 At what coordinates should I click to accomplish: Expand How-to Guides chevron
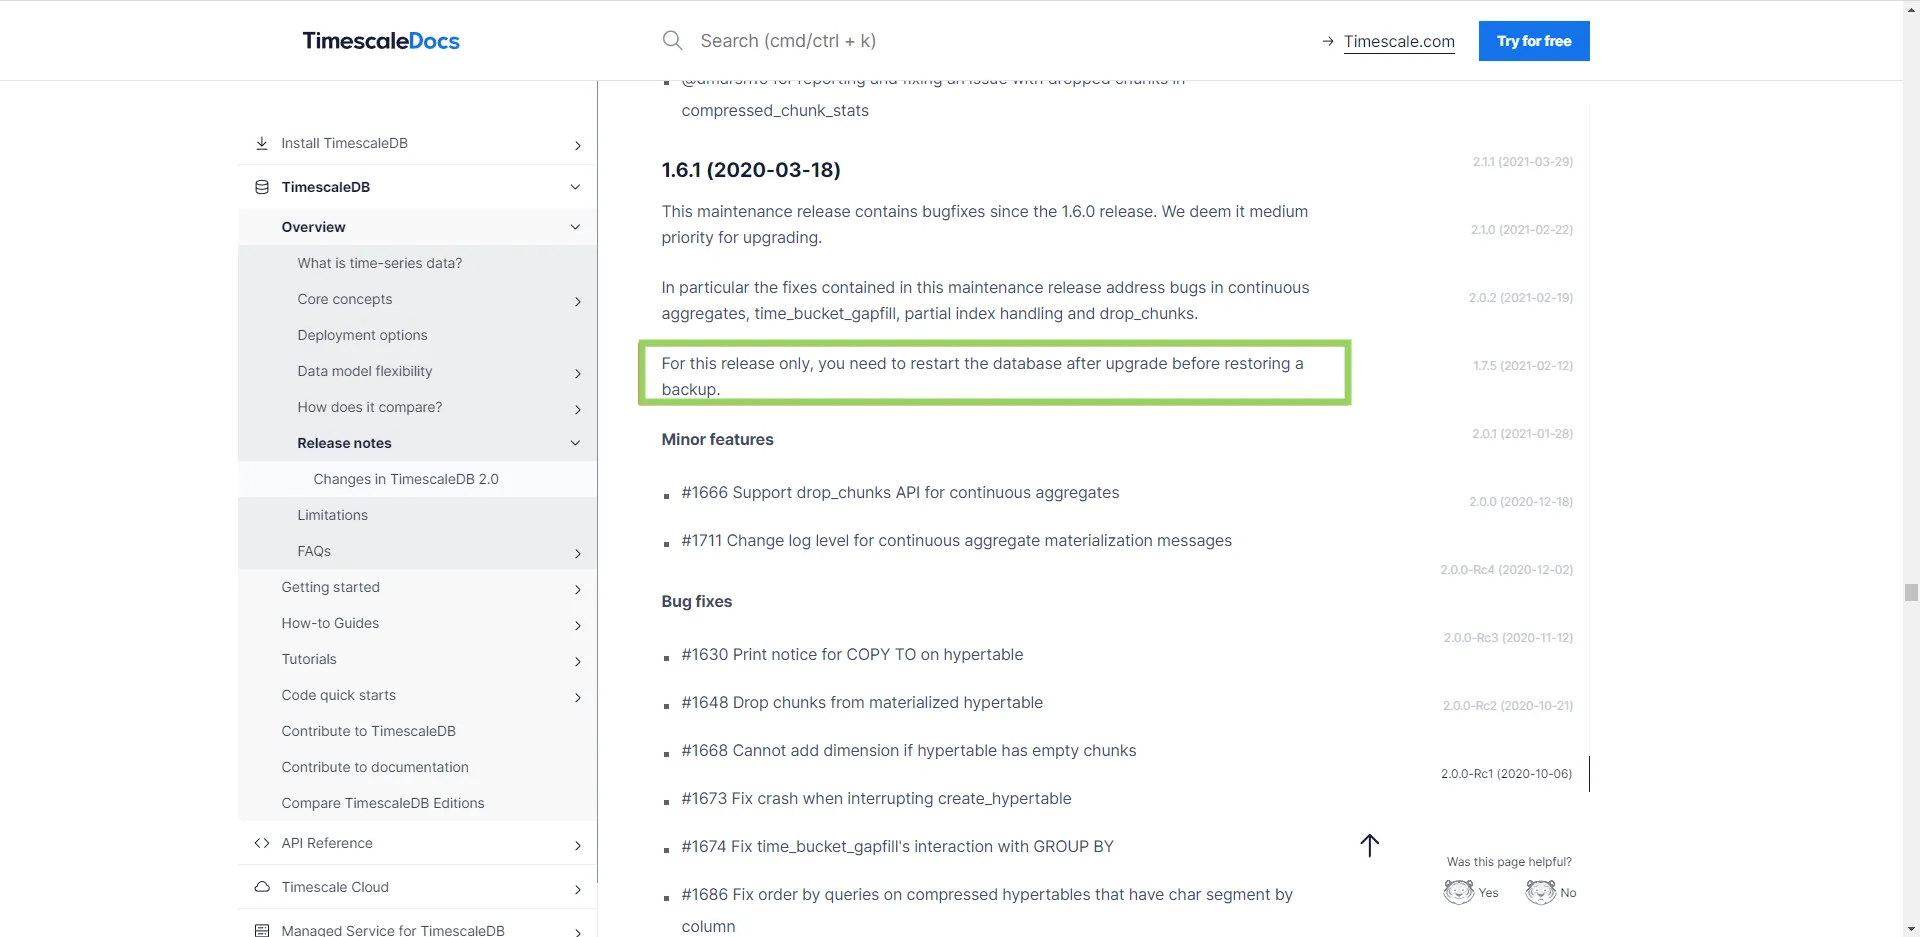[x=578, y=625]
